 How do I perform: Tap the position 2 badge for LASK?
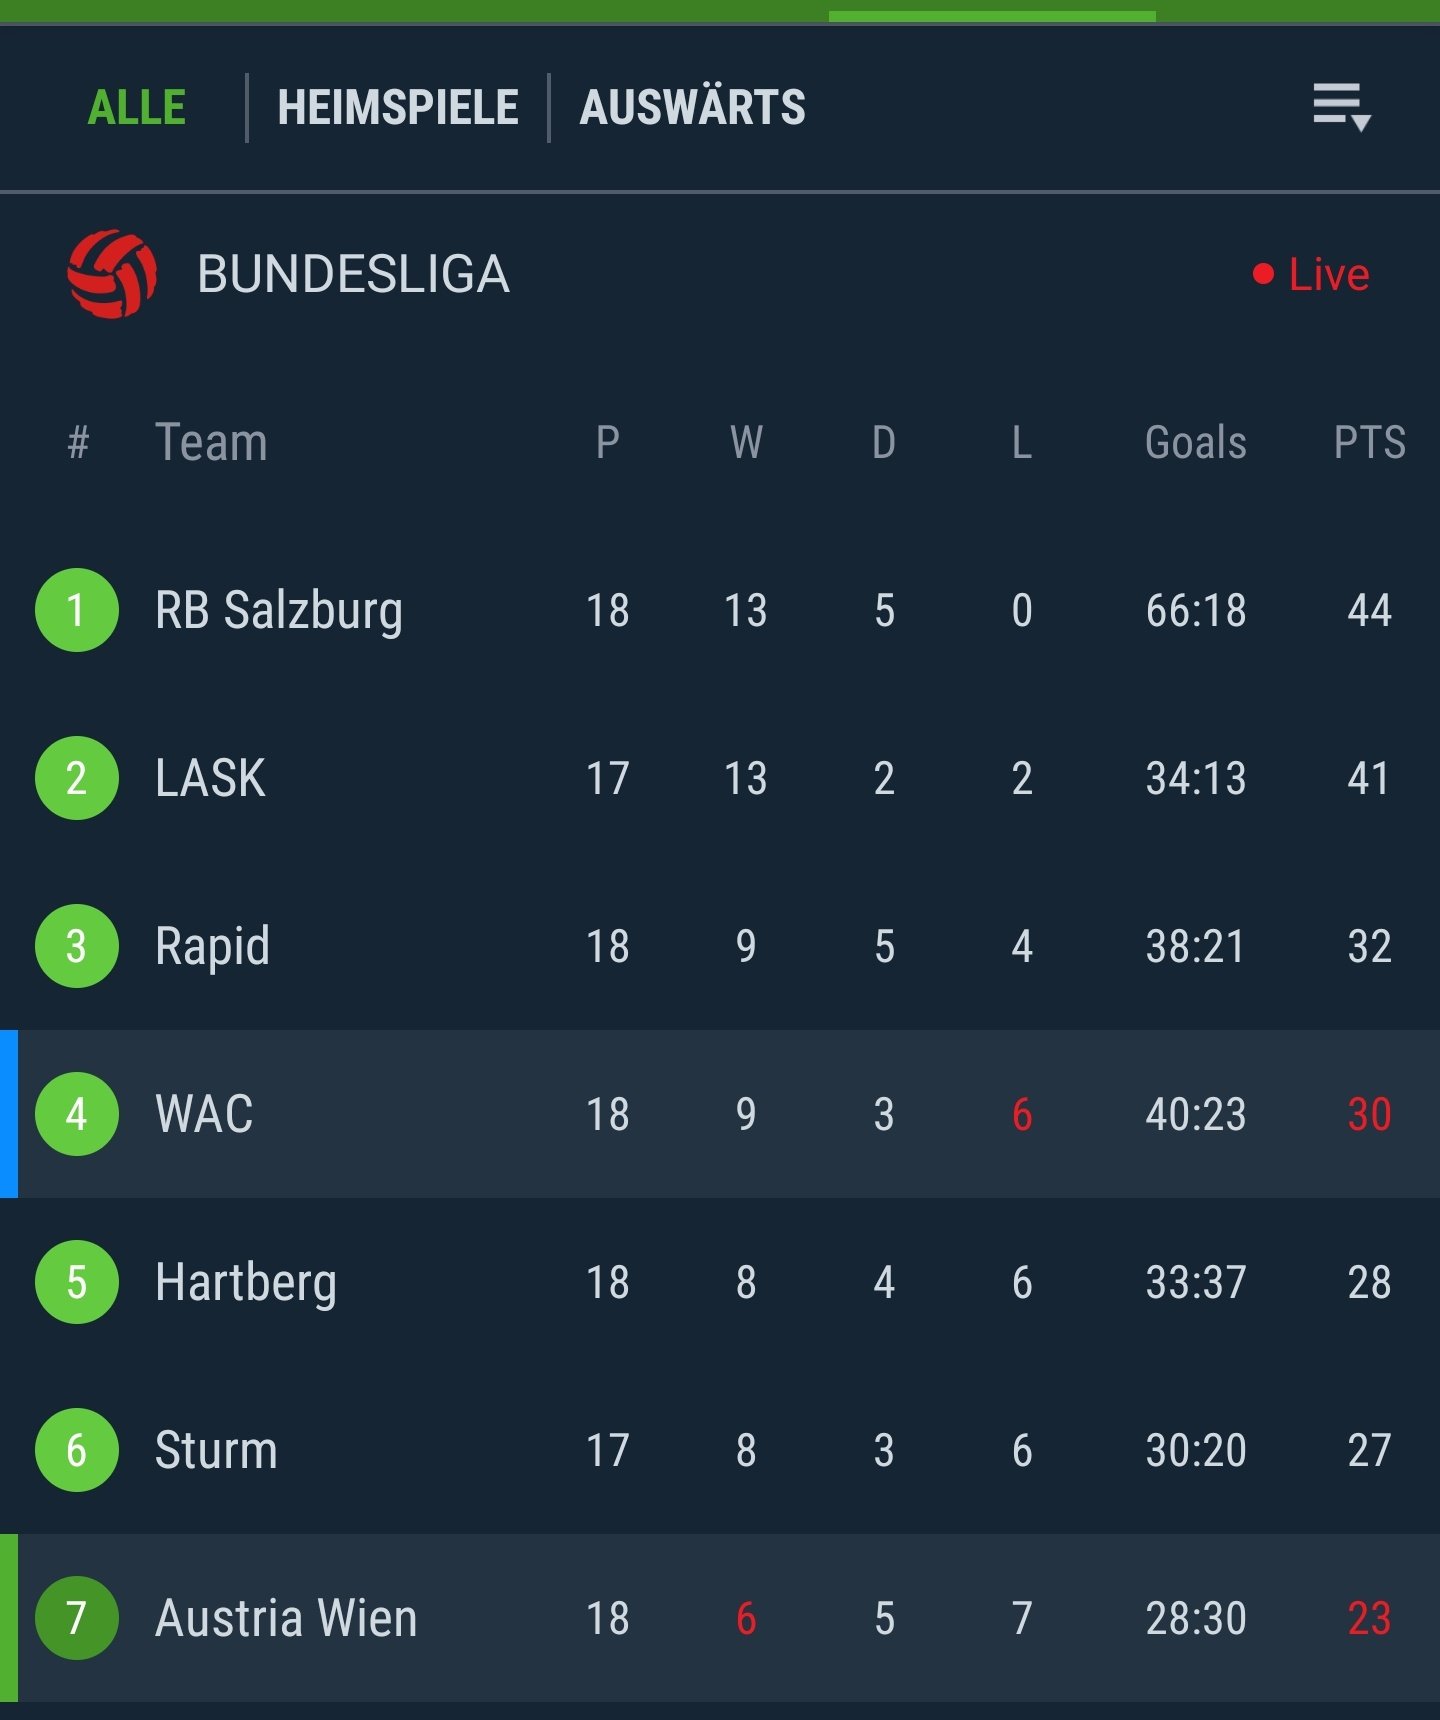coord(77,778)
